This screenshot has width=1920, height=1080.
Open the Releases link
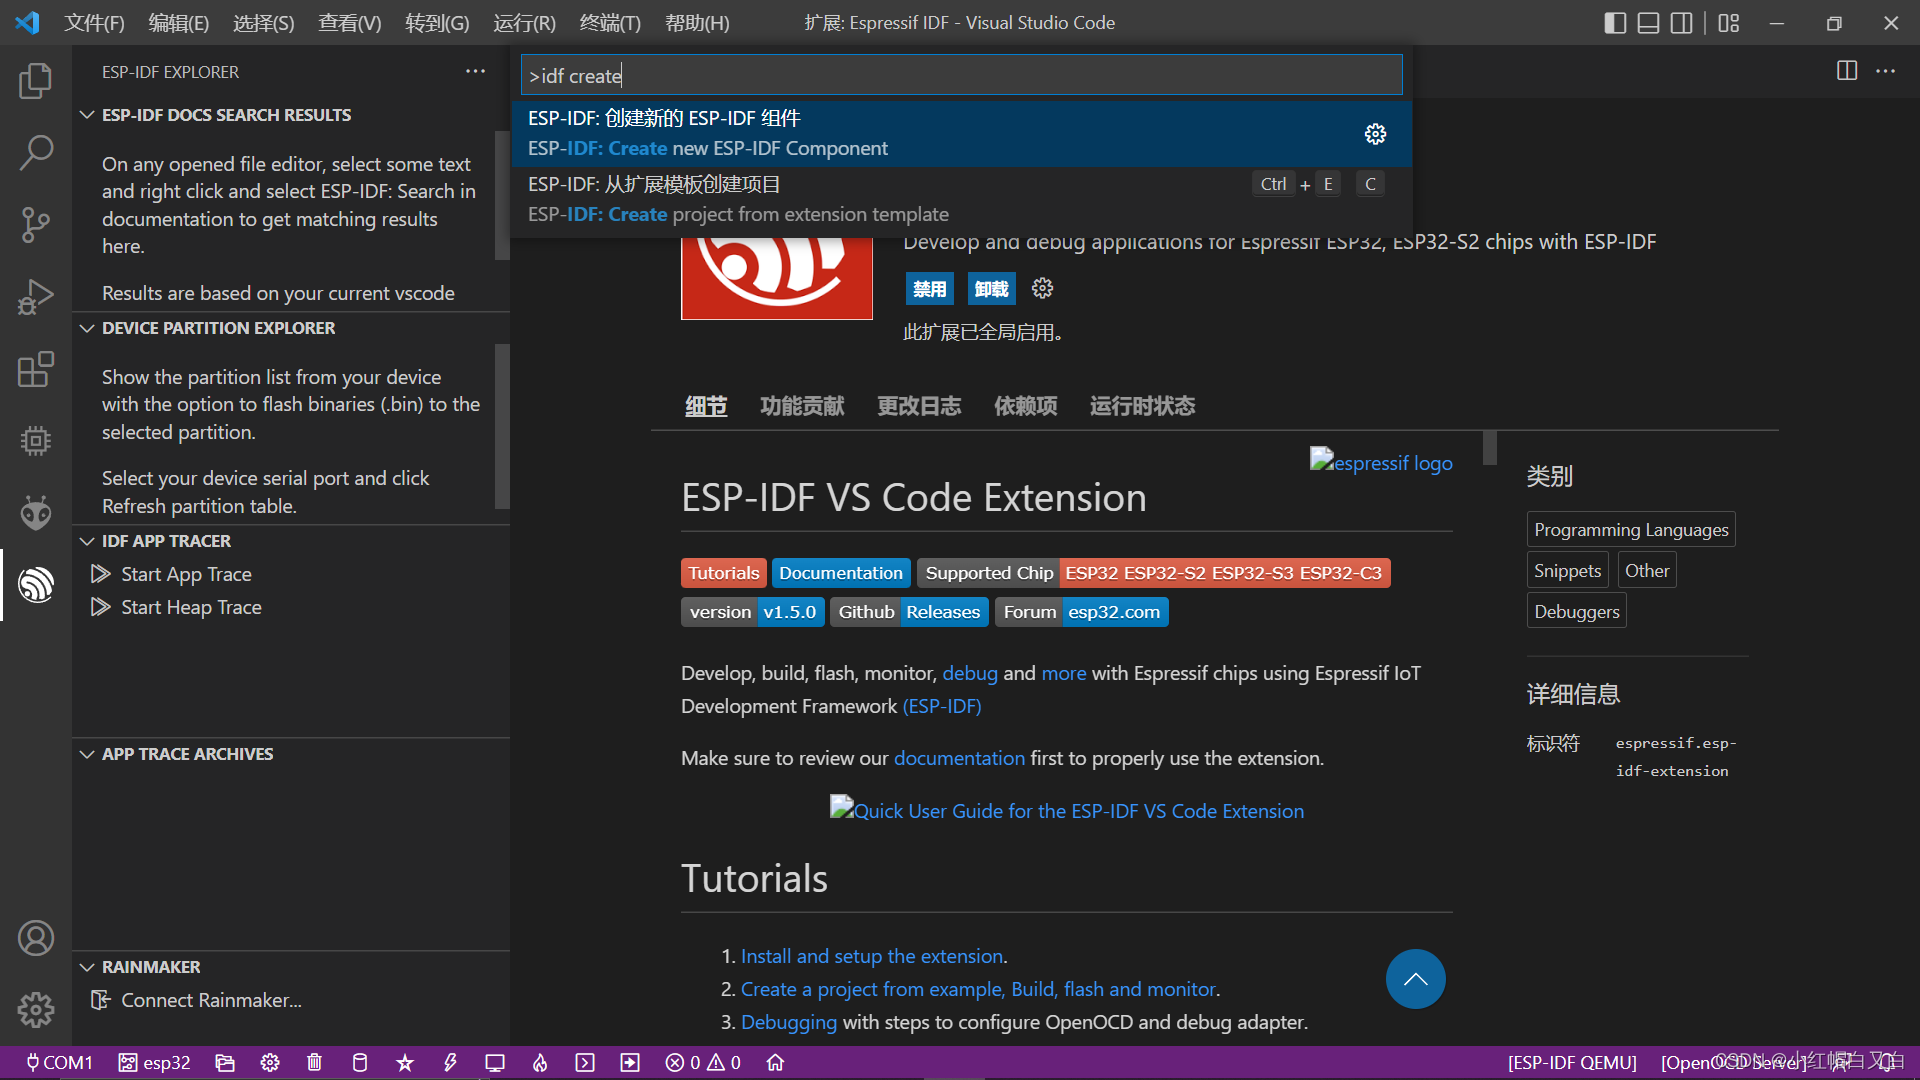point(943,611)
